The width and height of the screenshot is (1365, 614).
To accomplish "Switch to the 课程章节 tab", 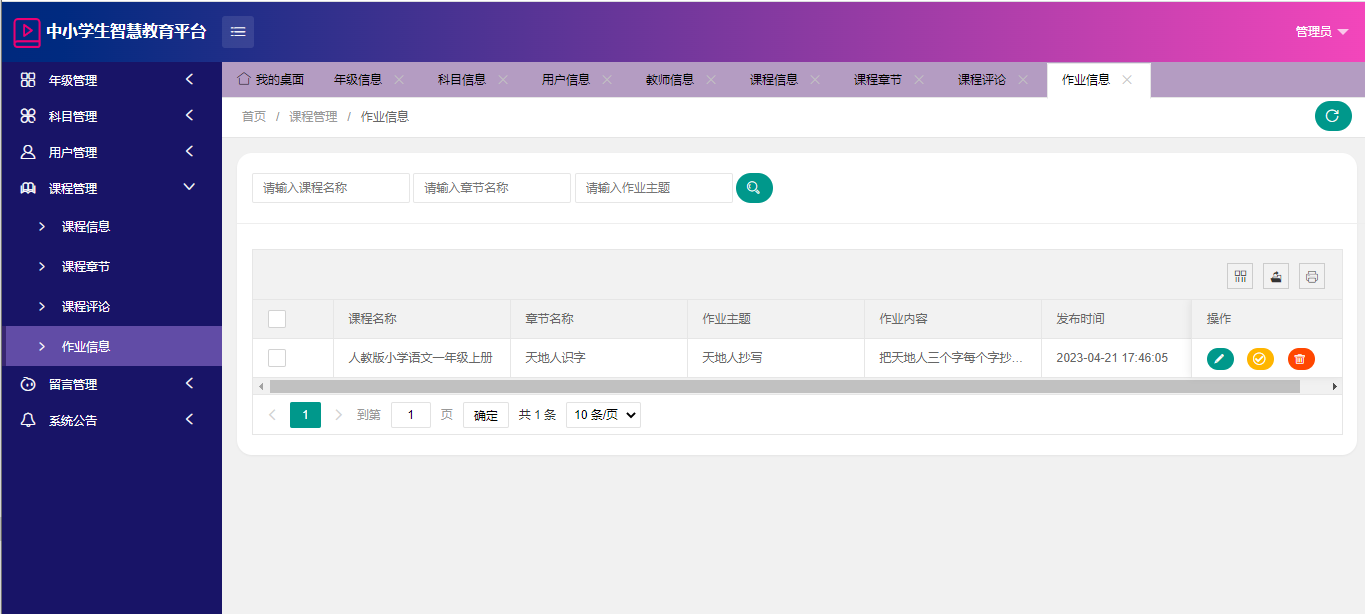I will (x=878, y=80).
